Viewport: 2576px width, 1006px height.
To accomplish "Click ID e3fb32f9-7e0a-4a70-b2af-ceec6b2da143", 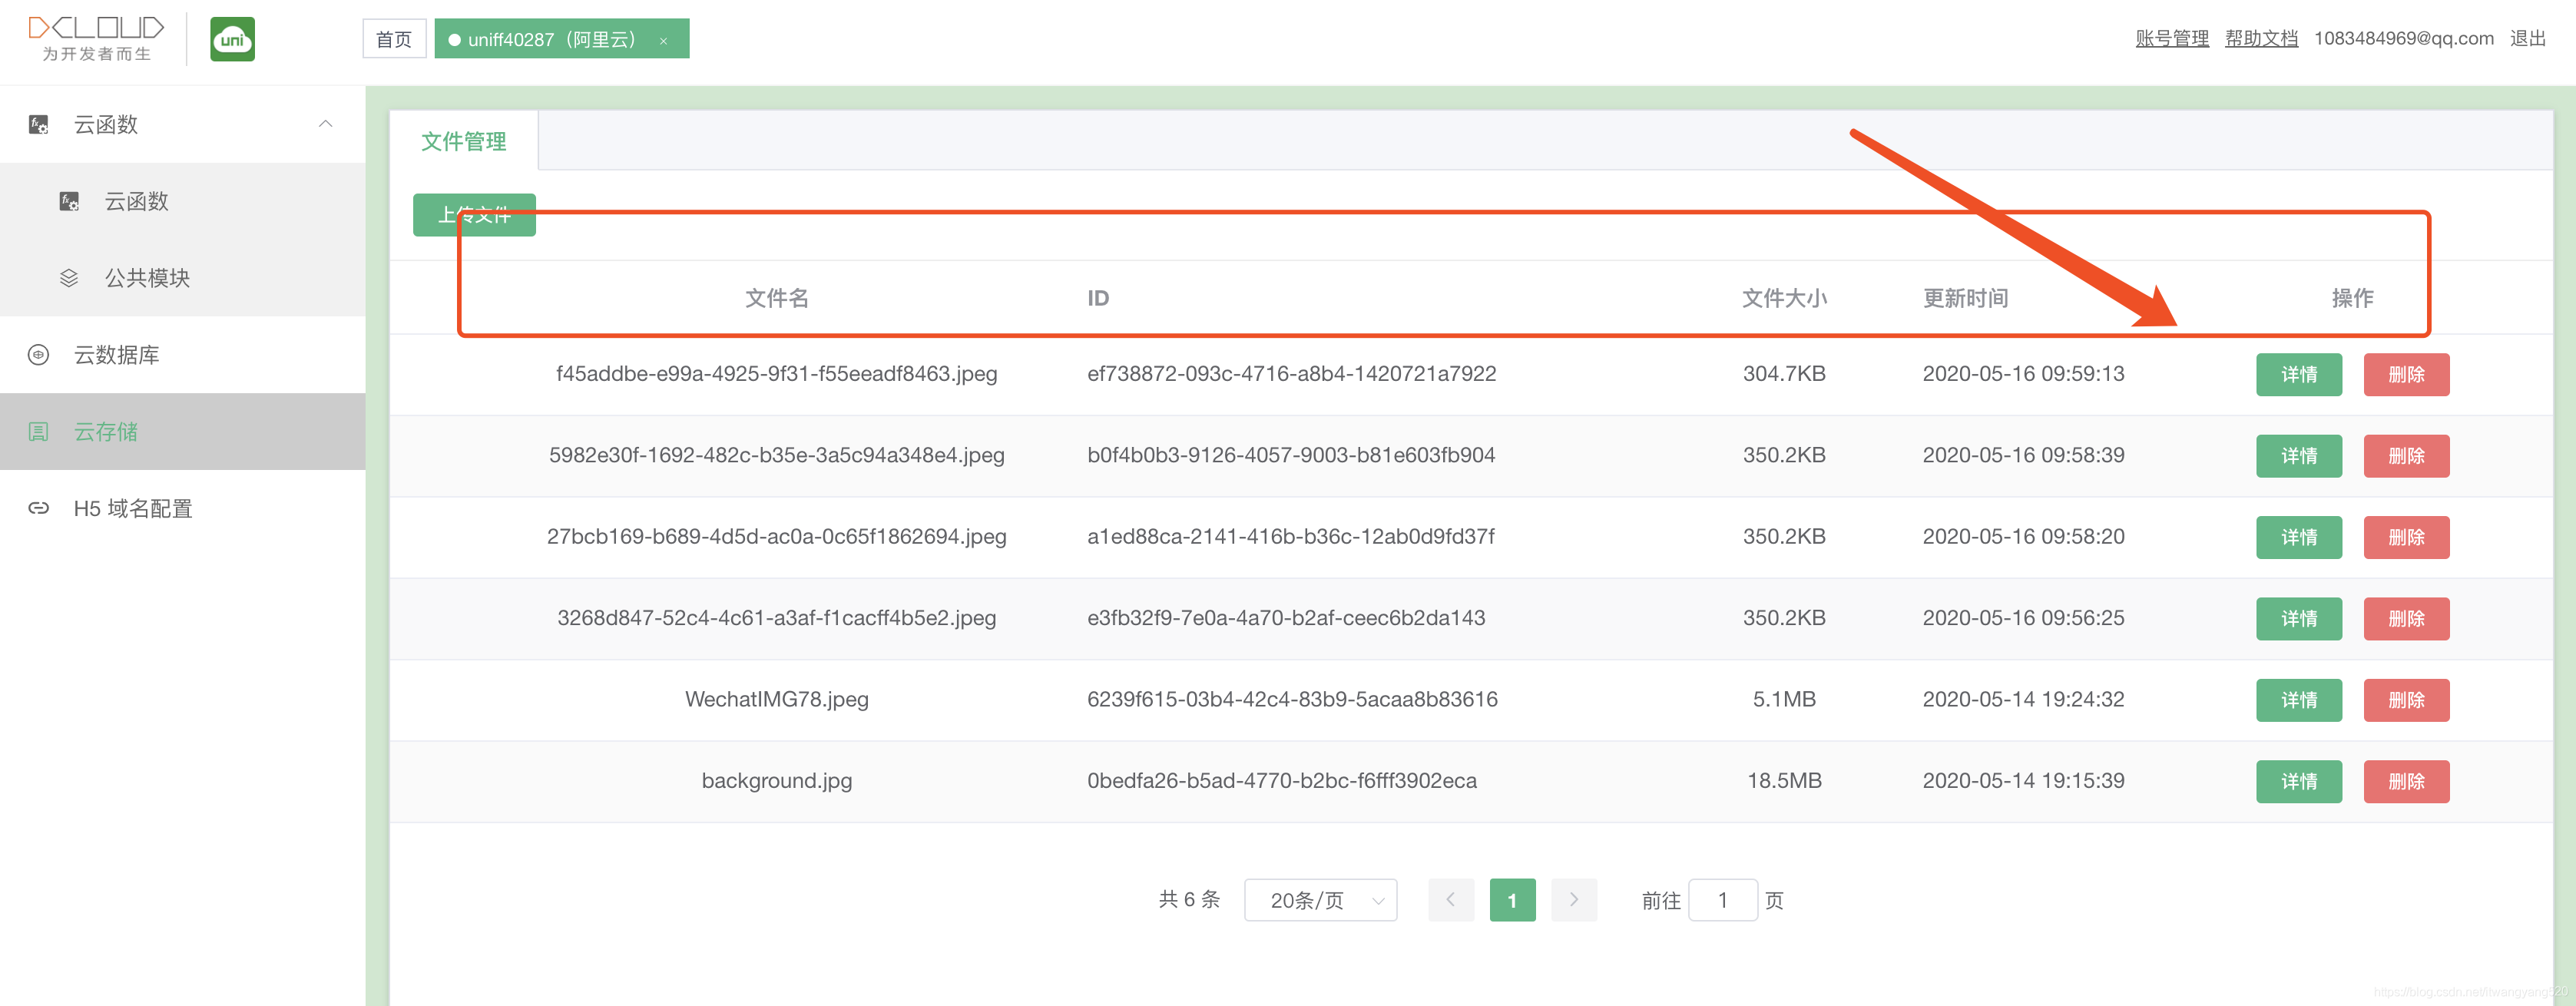I will pyautogui.click(x=1286, y=618).
